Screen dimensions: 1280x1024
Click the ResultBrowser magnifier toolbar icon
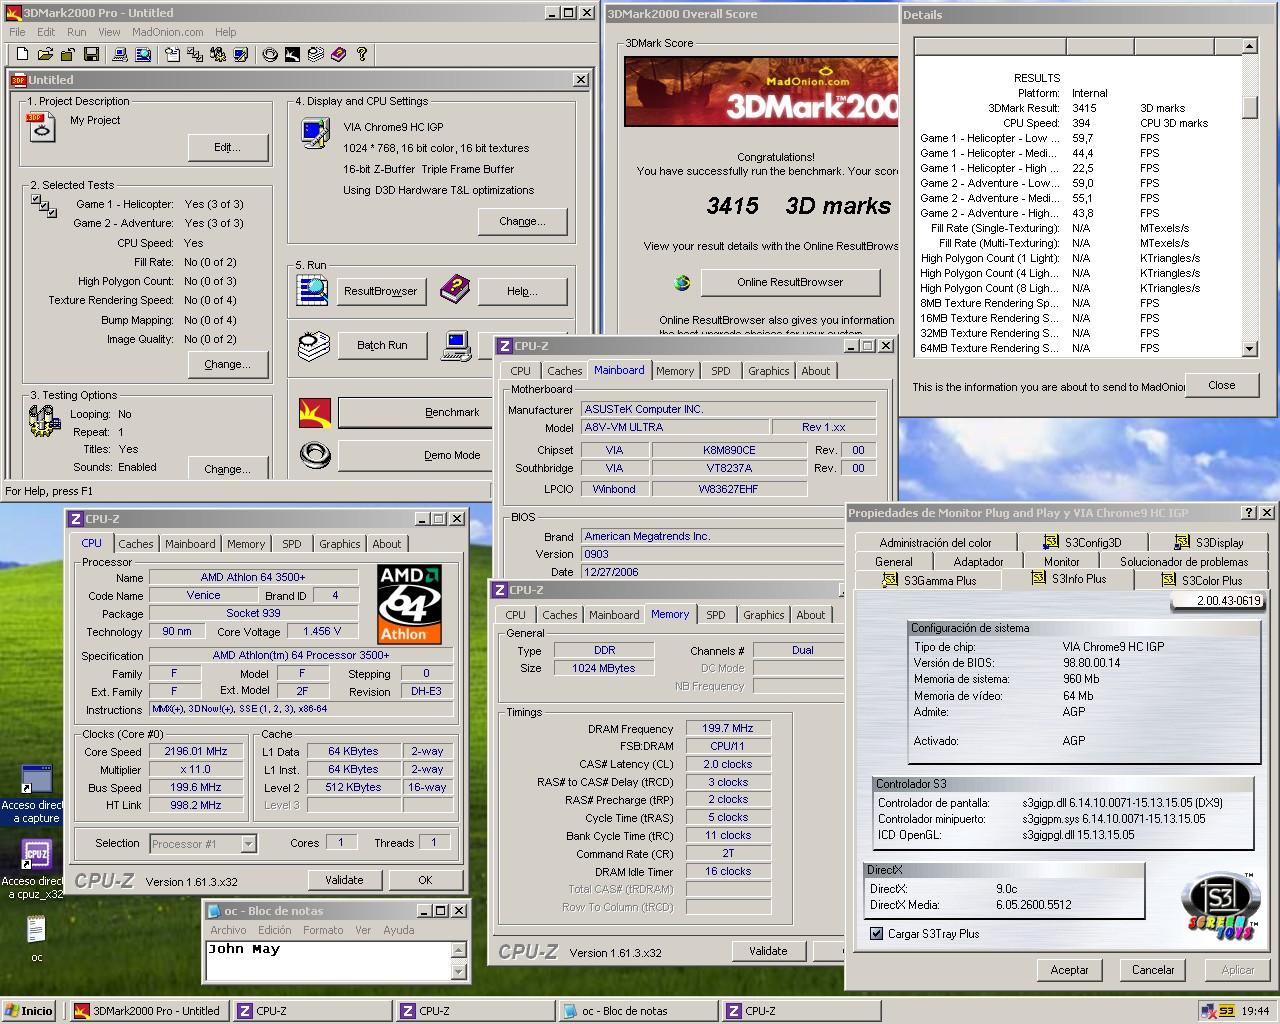click(143, 54)
